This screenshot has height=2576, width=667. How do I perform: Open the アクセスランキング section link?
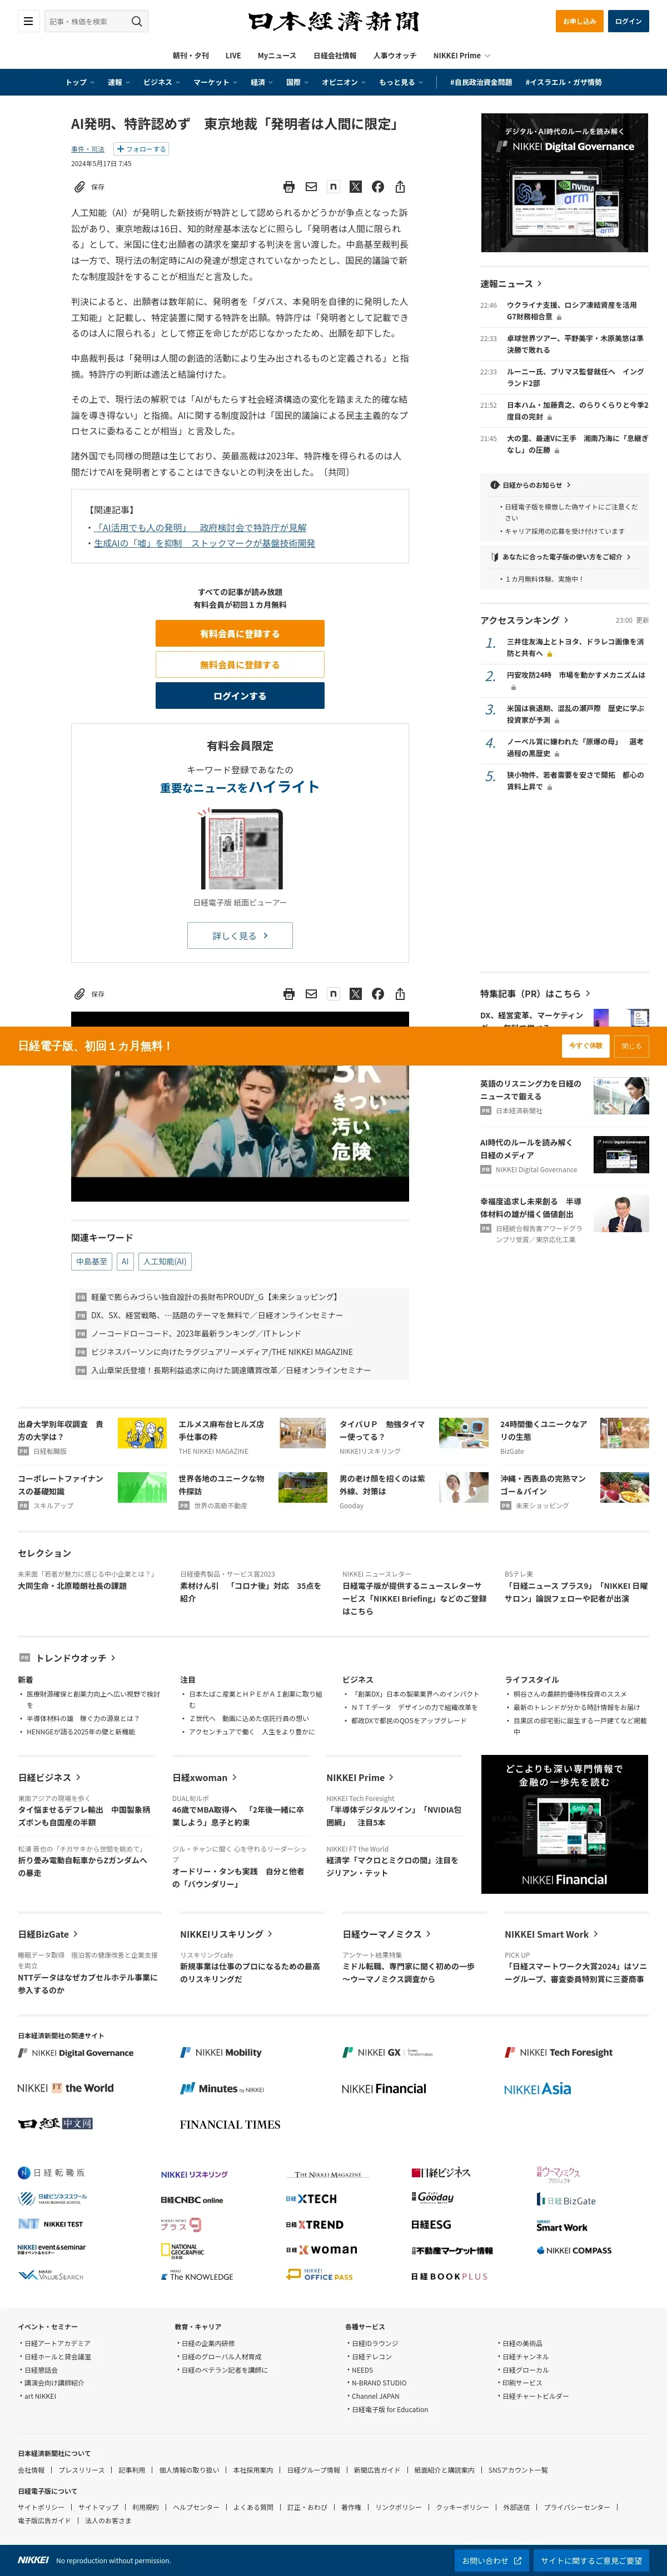(x=524, y=621)
